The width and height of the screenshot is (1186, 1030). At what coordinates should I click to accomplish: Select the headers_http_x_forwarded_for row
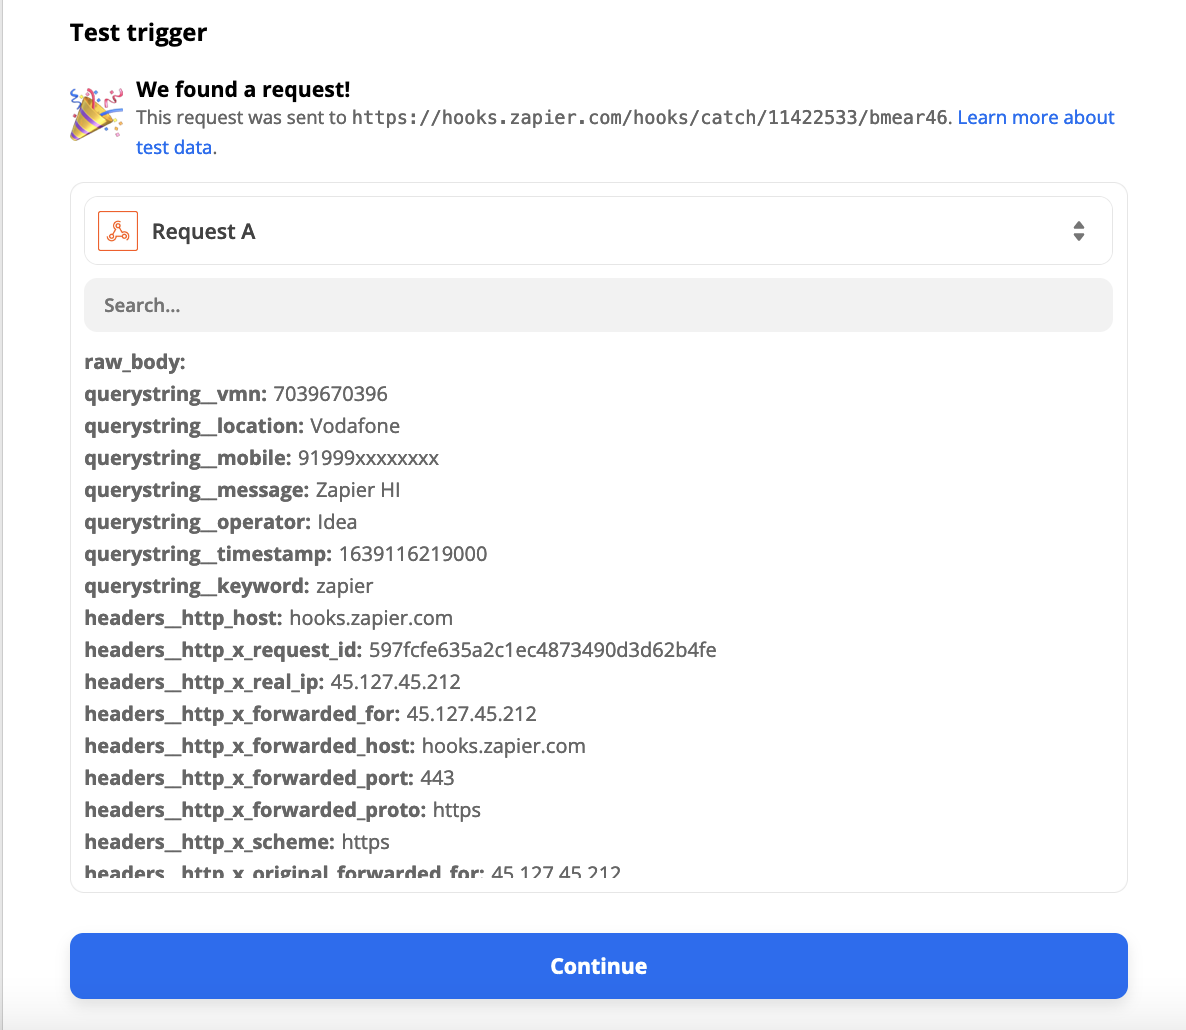(x=310, y=714)
